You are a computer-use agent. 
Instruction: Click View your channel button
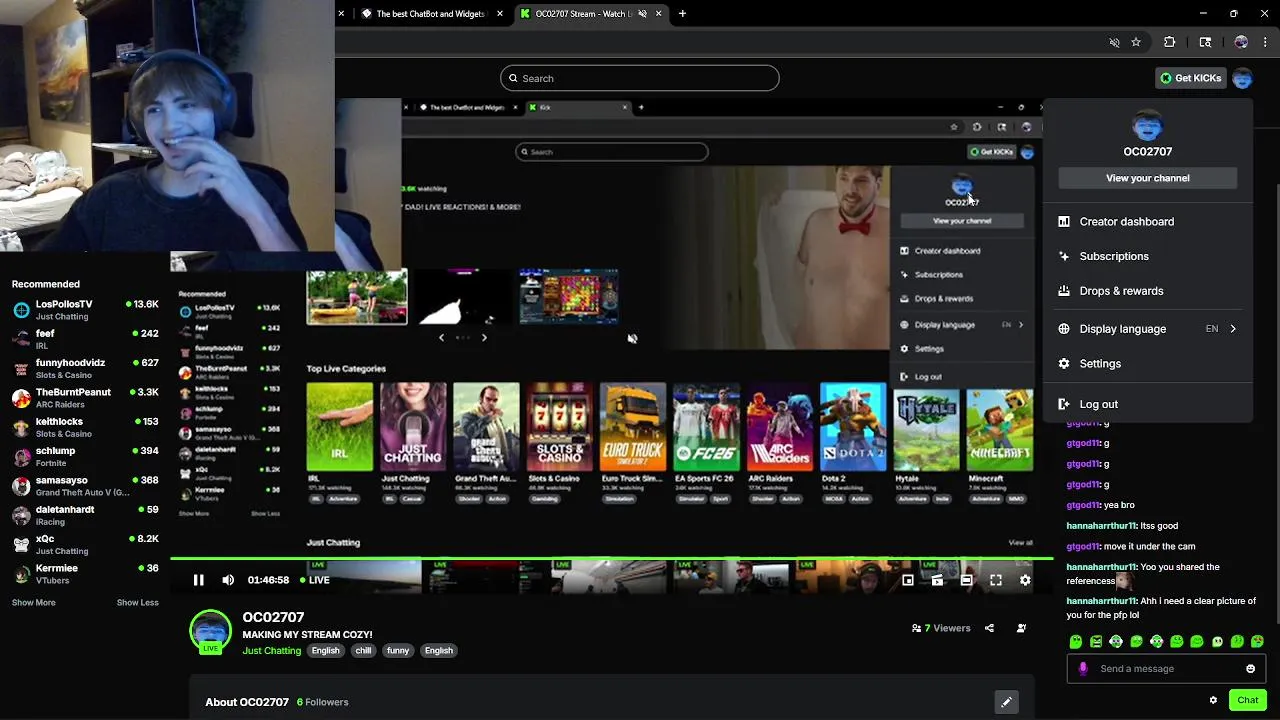pos(1147,178)
